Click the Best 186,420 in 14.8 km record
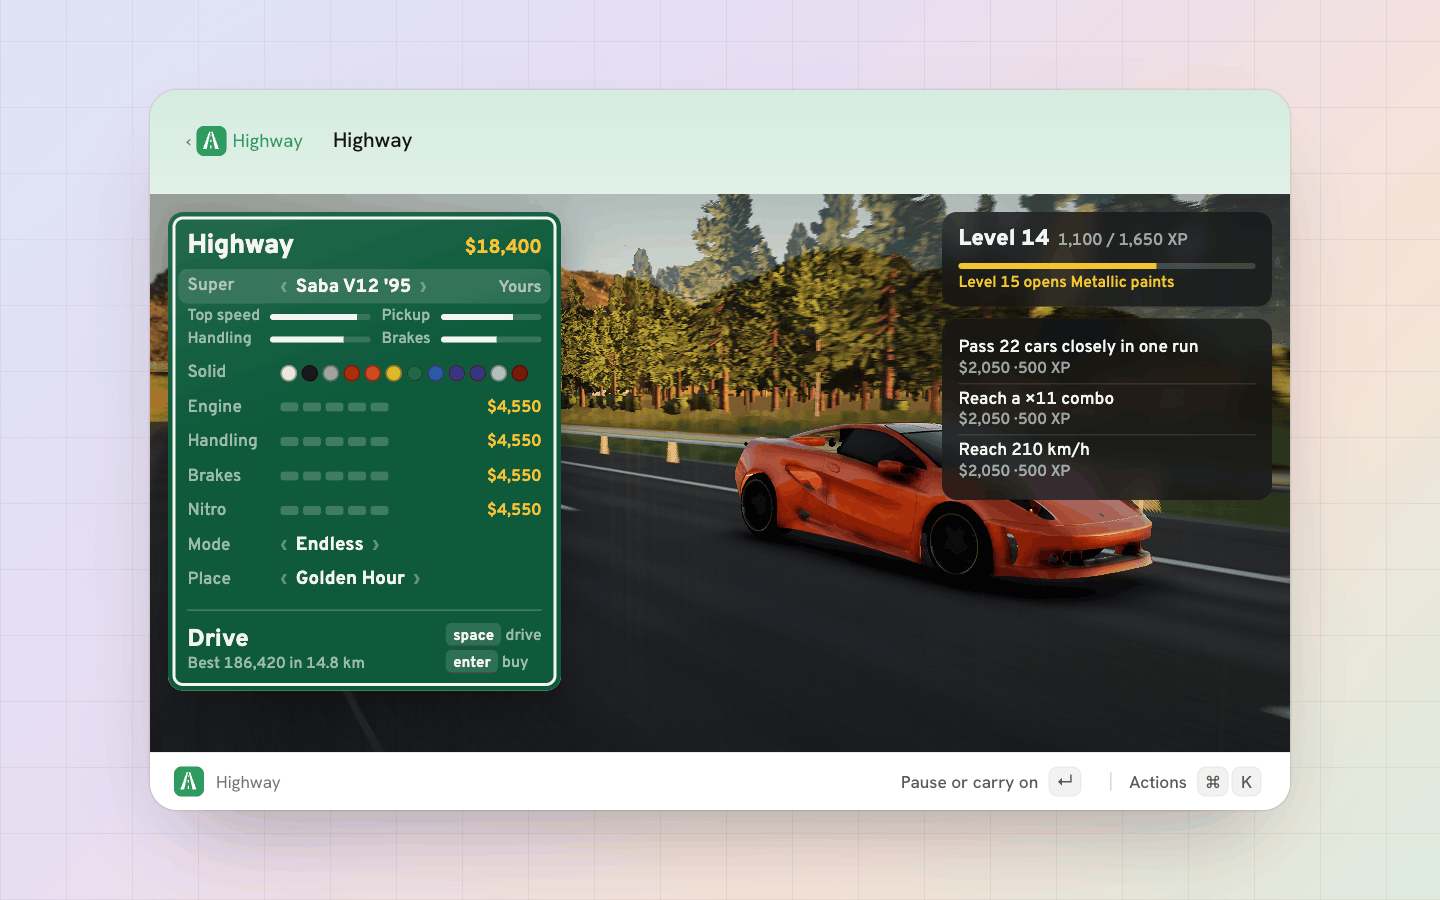 point(276,663)
